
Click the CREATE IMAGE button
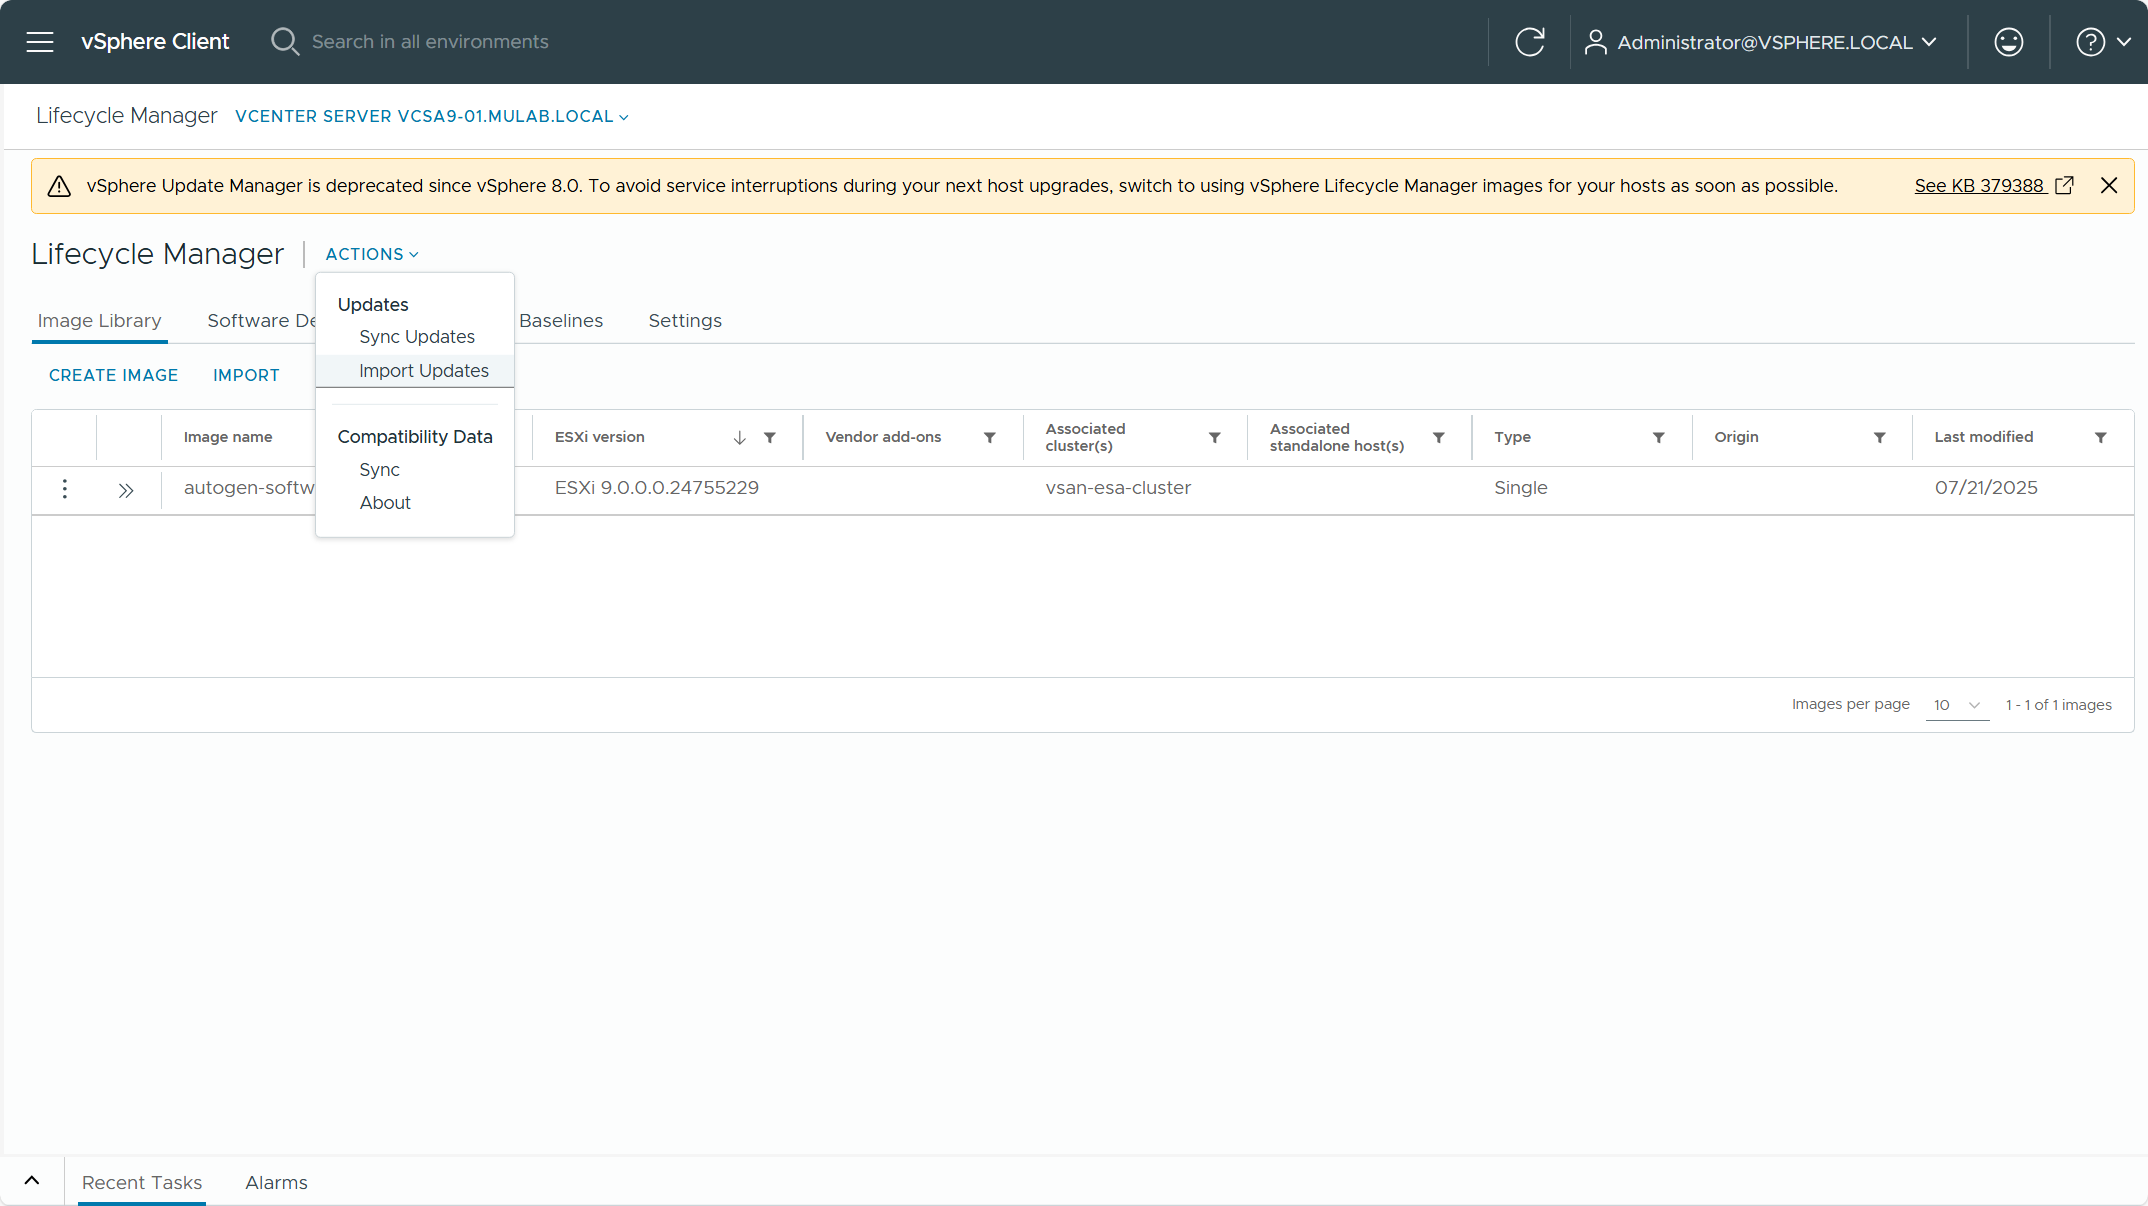click(x=113, y=375)
